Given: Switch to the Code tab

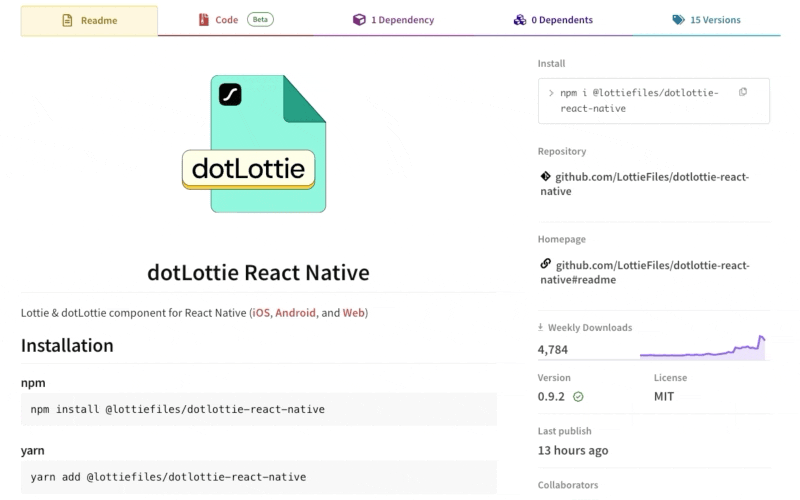Looking at the screenshot, I should pyautogui.click(x=236, y=20).
